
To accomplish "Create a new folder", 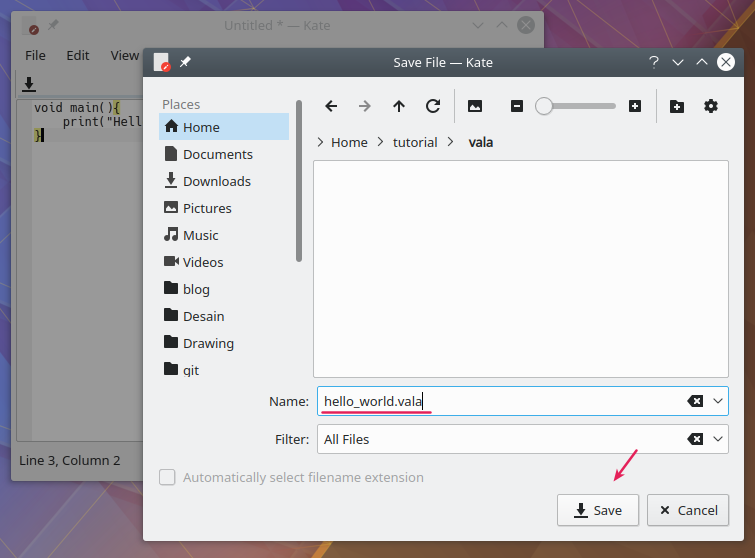I will 677,106.
